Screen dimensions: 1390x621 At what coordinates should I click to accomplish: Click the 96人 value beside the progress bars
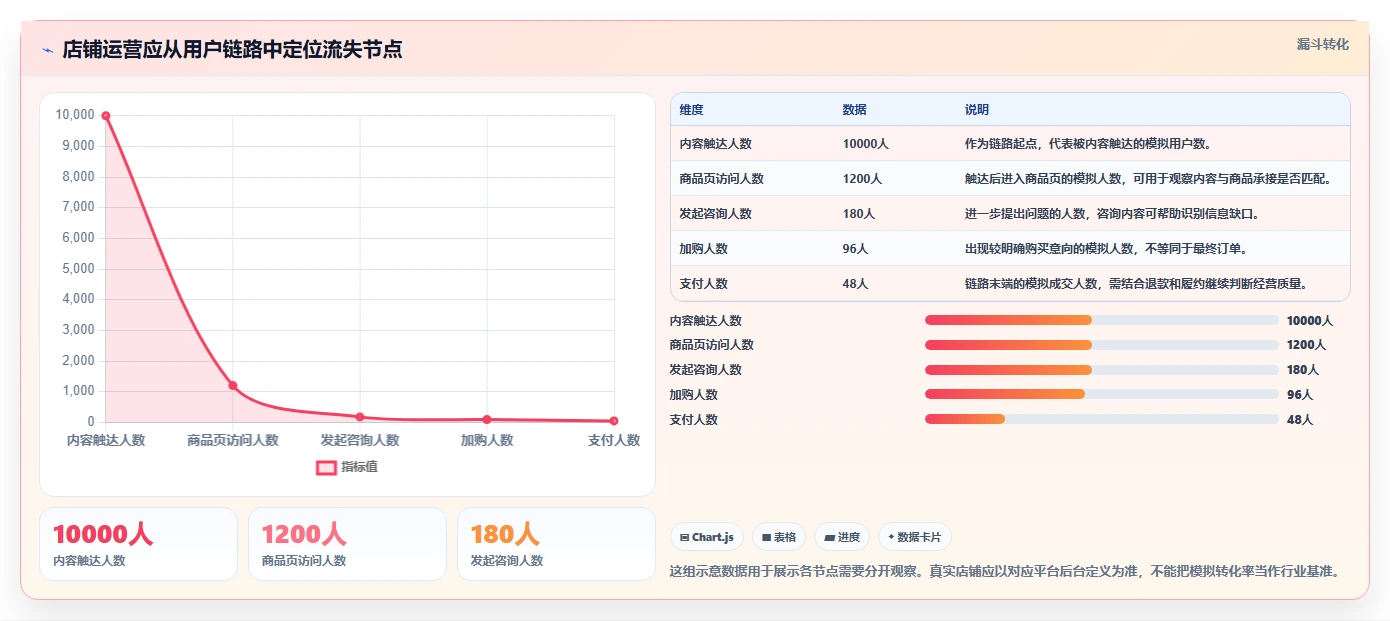pyautogui.click(x=1300, y=395)
